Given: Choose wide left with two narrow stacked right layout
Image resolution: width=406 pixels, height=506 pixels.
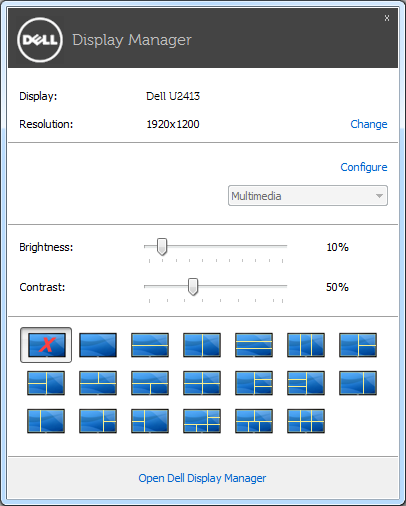Looking at the screenshot, I should pos(98,421).
